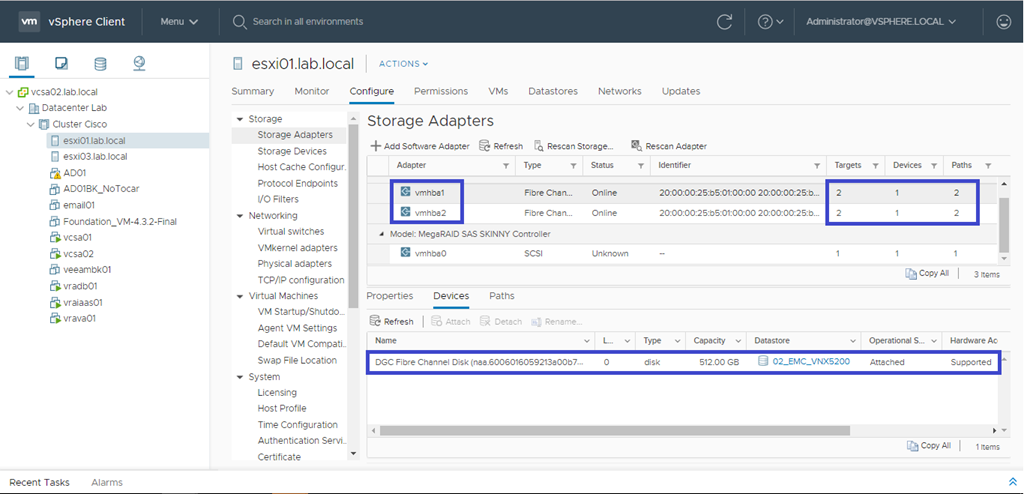
Task: Click Copy All under adapters table
Action: point(927,273)
